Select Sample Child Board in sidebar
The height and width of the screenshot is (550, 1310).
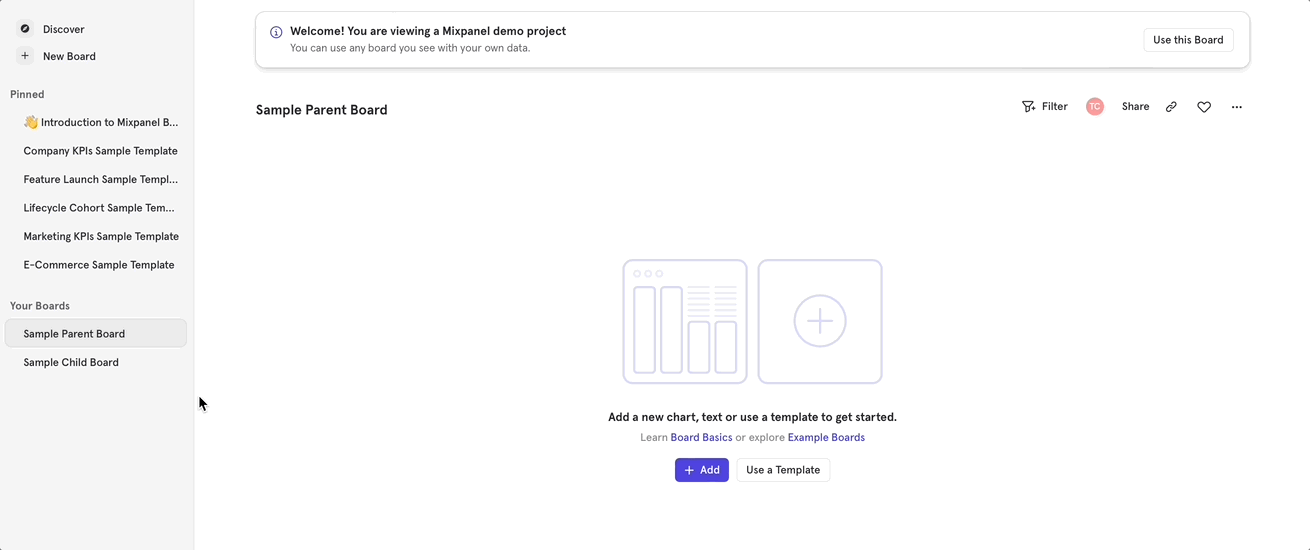[x=71, y=362]
